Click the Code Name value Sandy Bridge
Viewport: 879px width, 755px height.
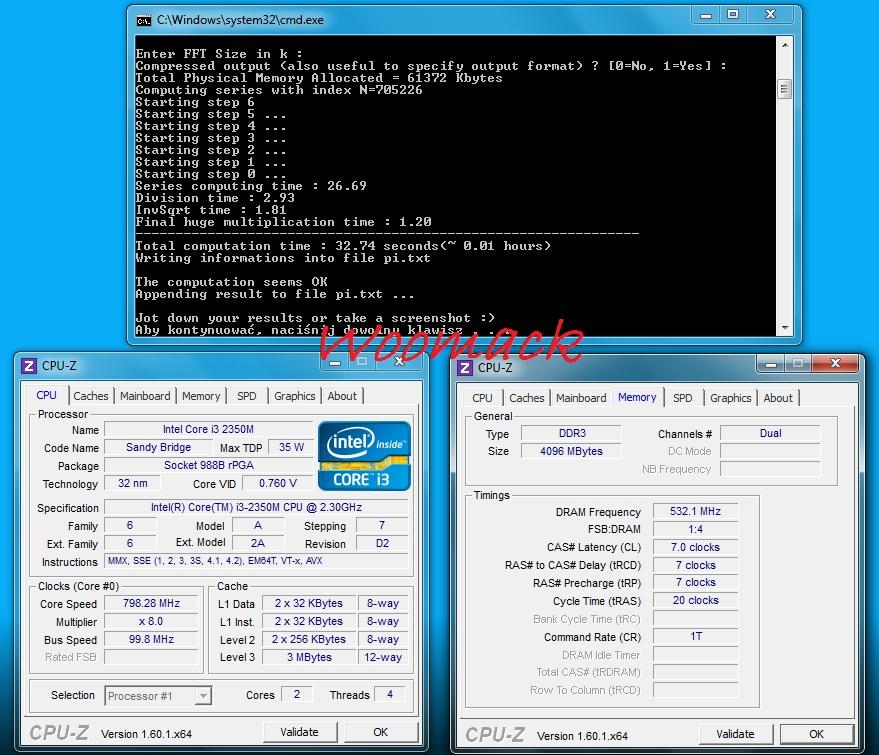(x=159, y=447)
